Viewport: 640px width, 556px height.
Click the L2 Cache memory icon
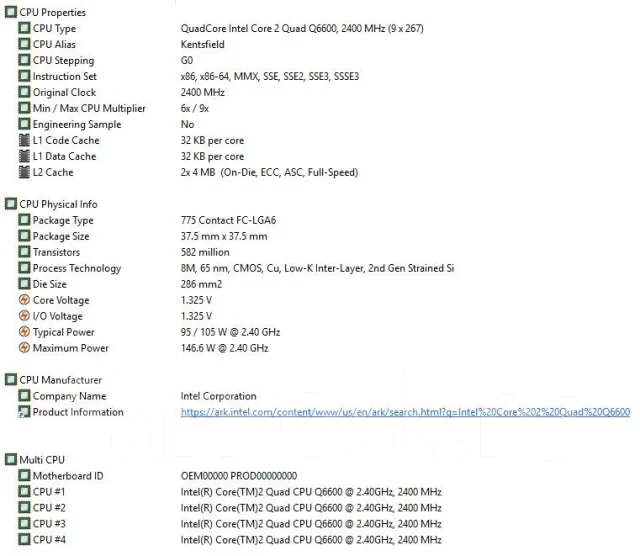pos(24,172)
